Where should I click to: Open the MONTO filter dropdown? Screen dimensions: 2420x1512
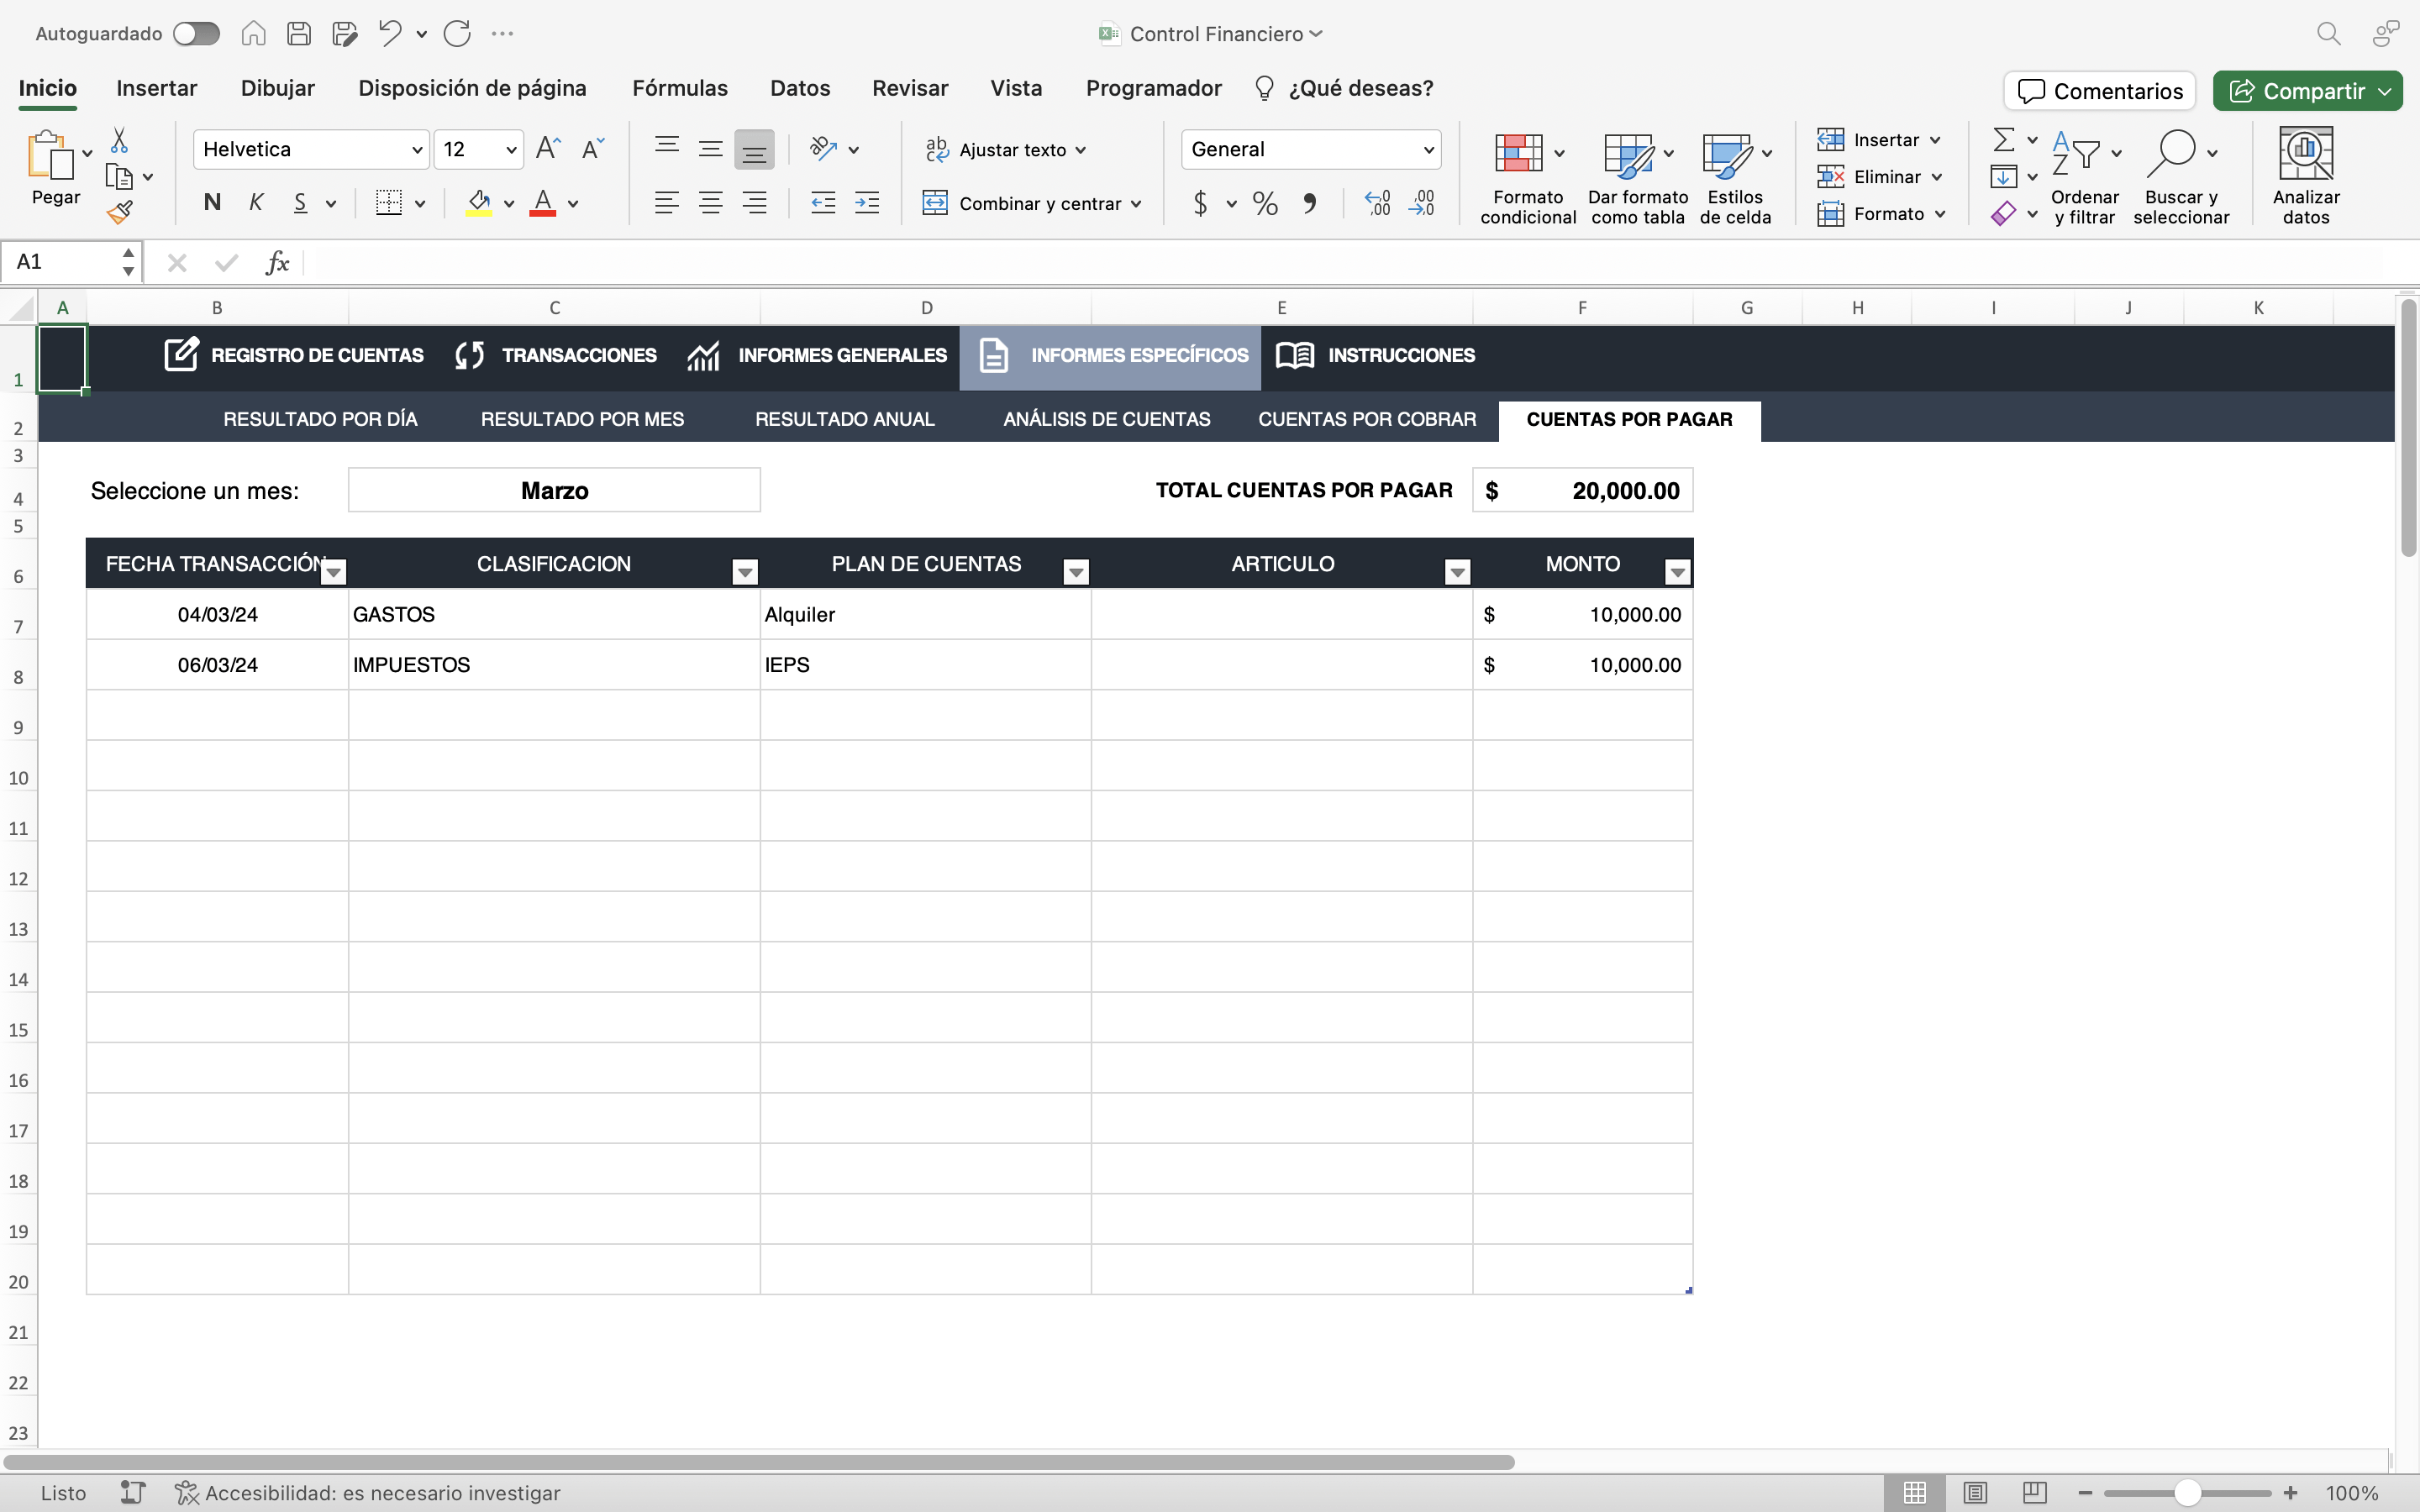tap(1677, 572)
